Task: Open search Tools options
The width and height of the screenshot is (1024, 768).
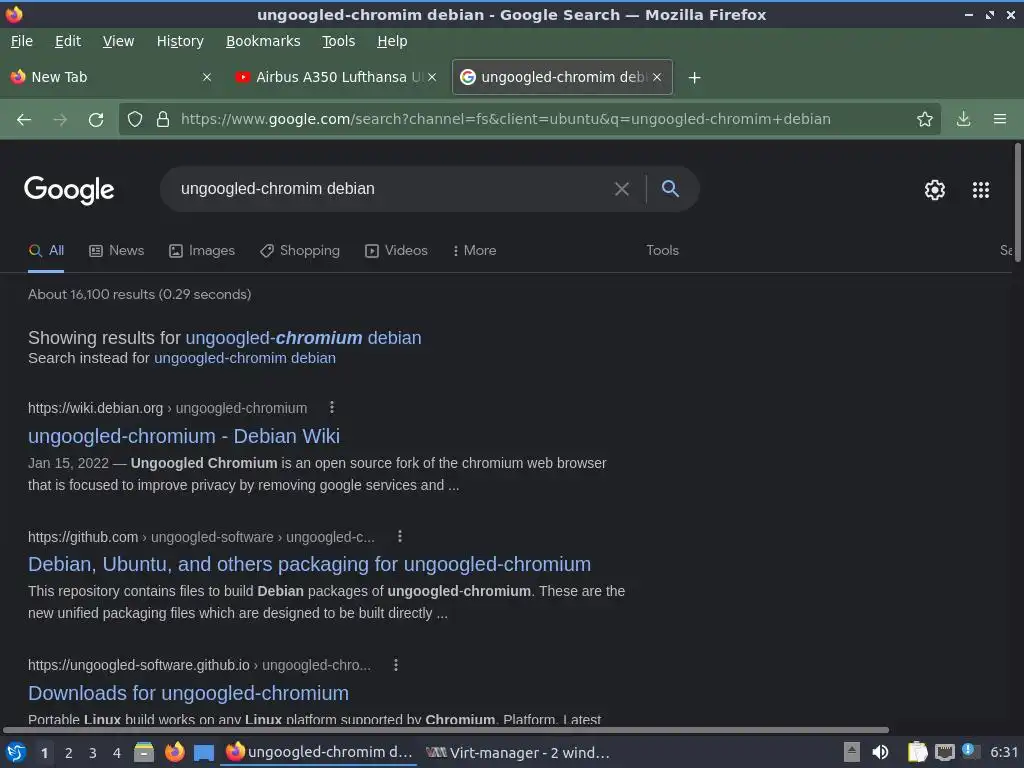Action: tap(662, 250)
